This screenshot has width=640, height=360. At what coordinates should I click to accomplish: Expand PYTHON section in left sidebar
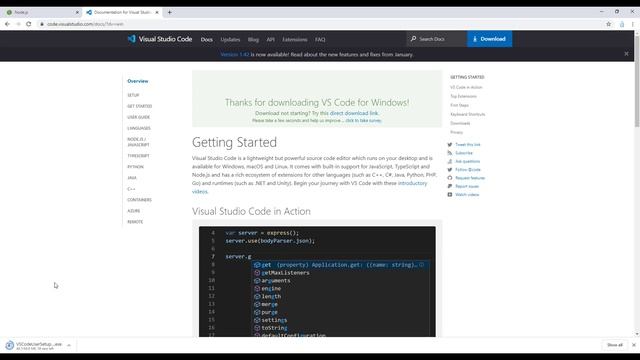point(135,167)
